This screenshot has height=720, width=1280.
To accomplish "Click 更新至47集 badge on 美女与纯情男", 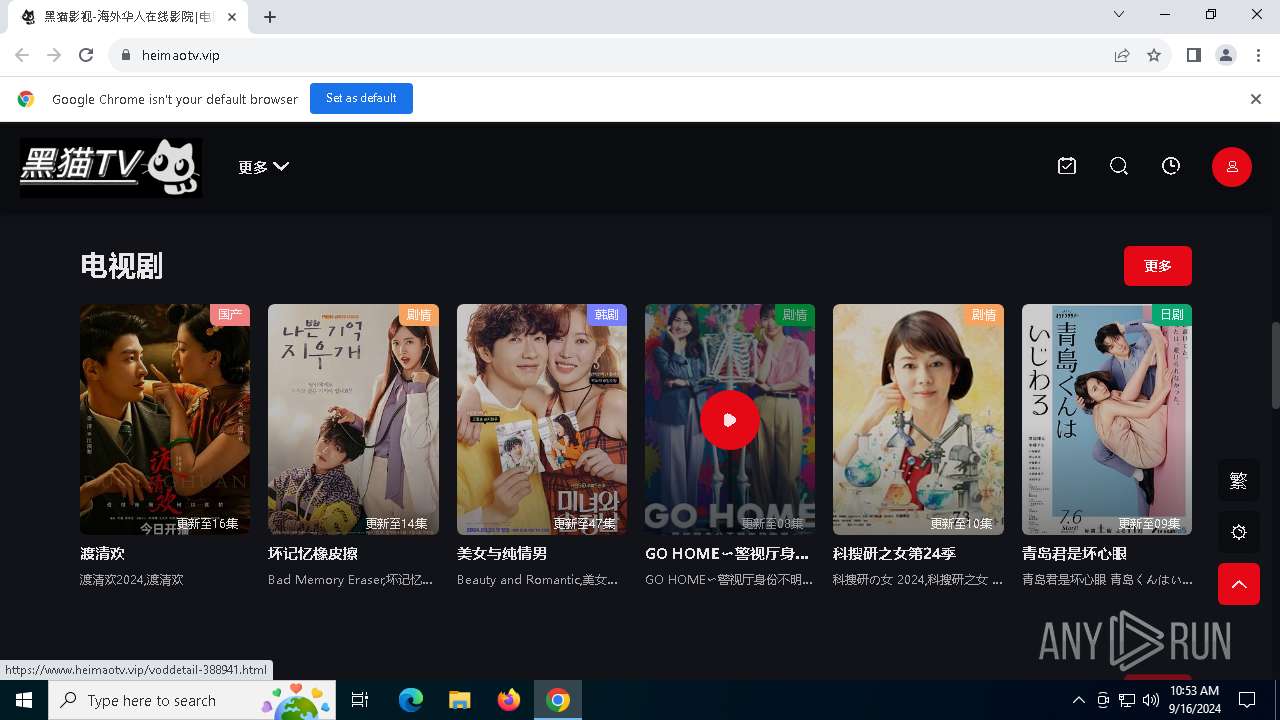I will (585, 523).
